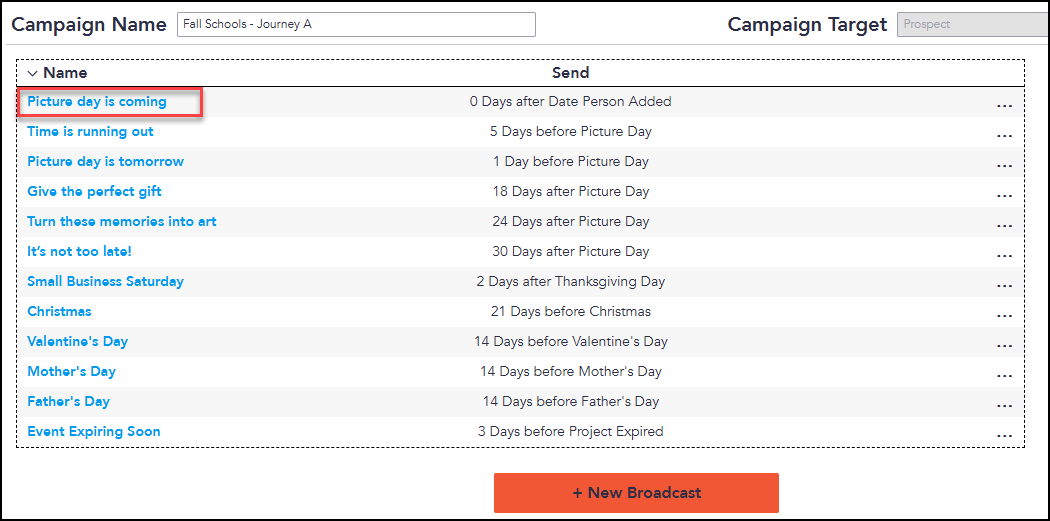This screenshot has width=1050, height=521.
Task: Create a new broadcast with + New Broadcast
Action: click(636, 493)
